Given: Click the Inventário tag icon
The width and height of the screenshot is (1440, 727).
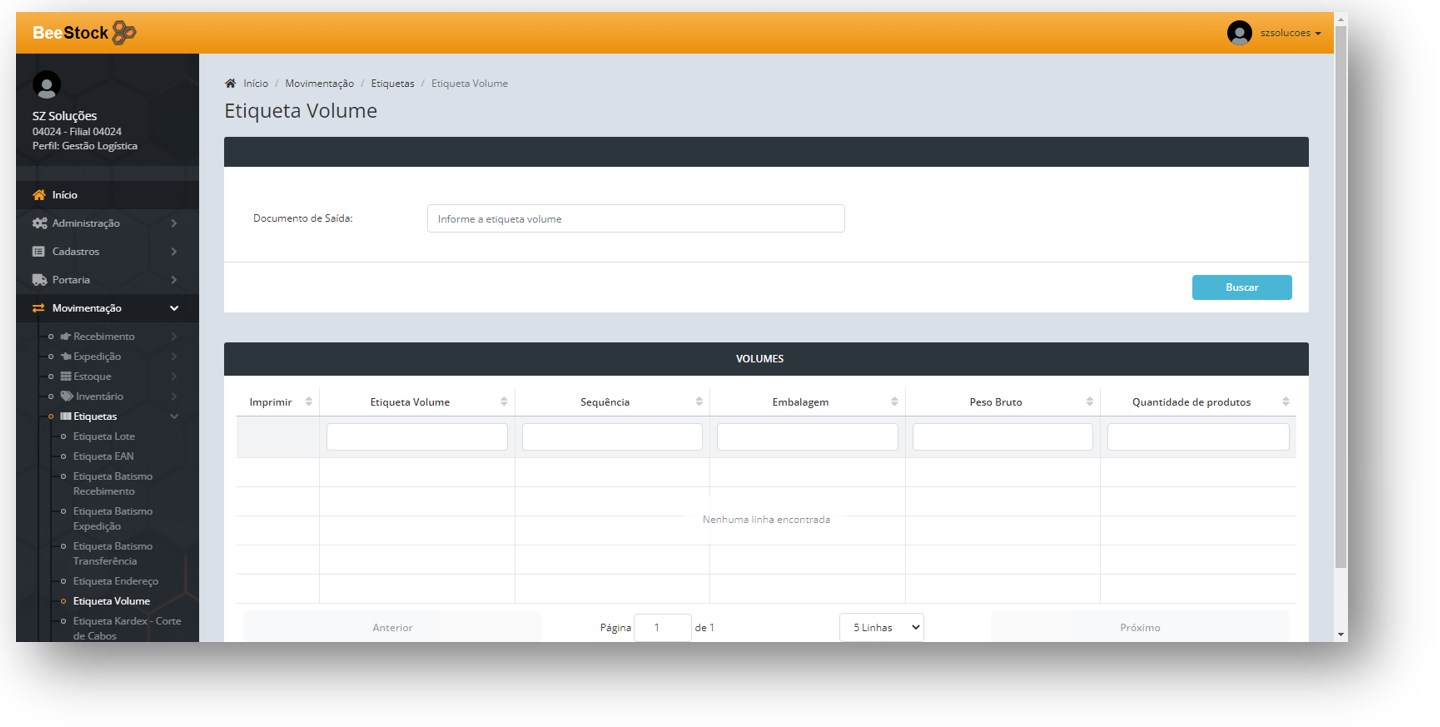Looking at the screenshot, I should 66,396.
